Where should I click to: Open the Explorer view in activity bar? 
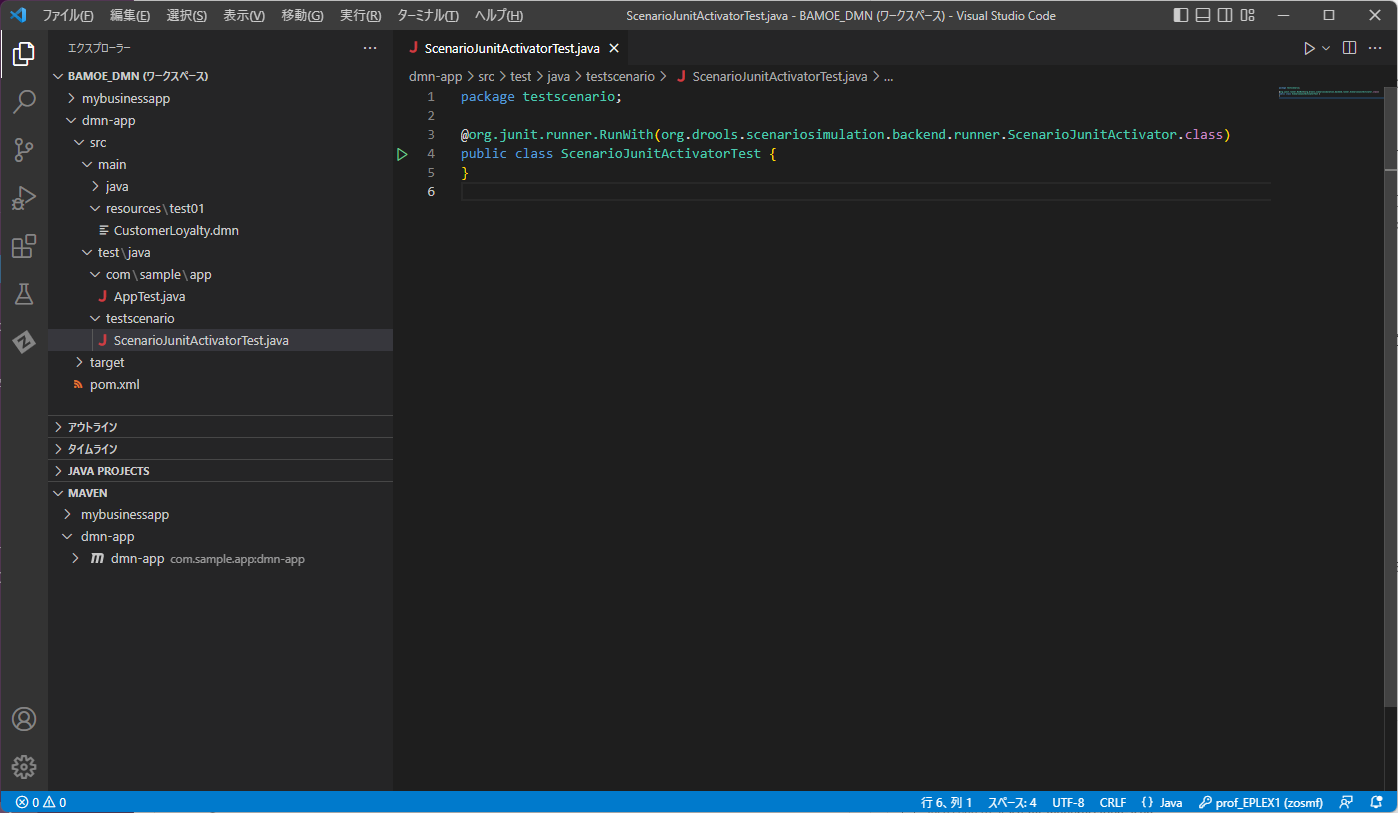click(x=24, y=54)
